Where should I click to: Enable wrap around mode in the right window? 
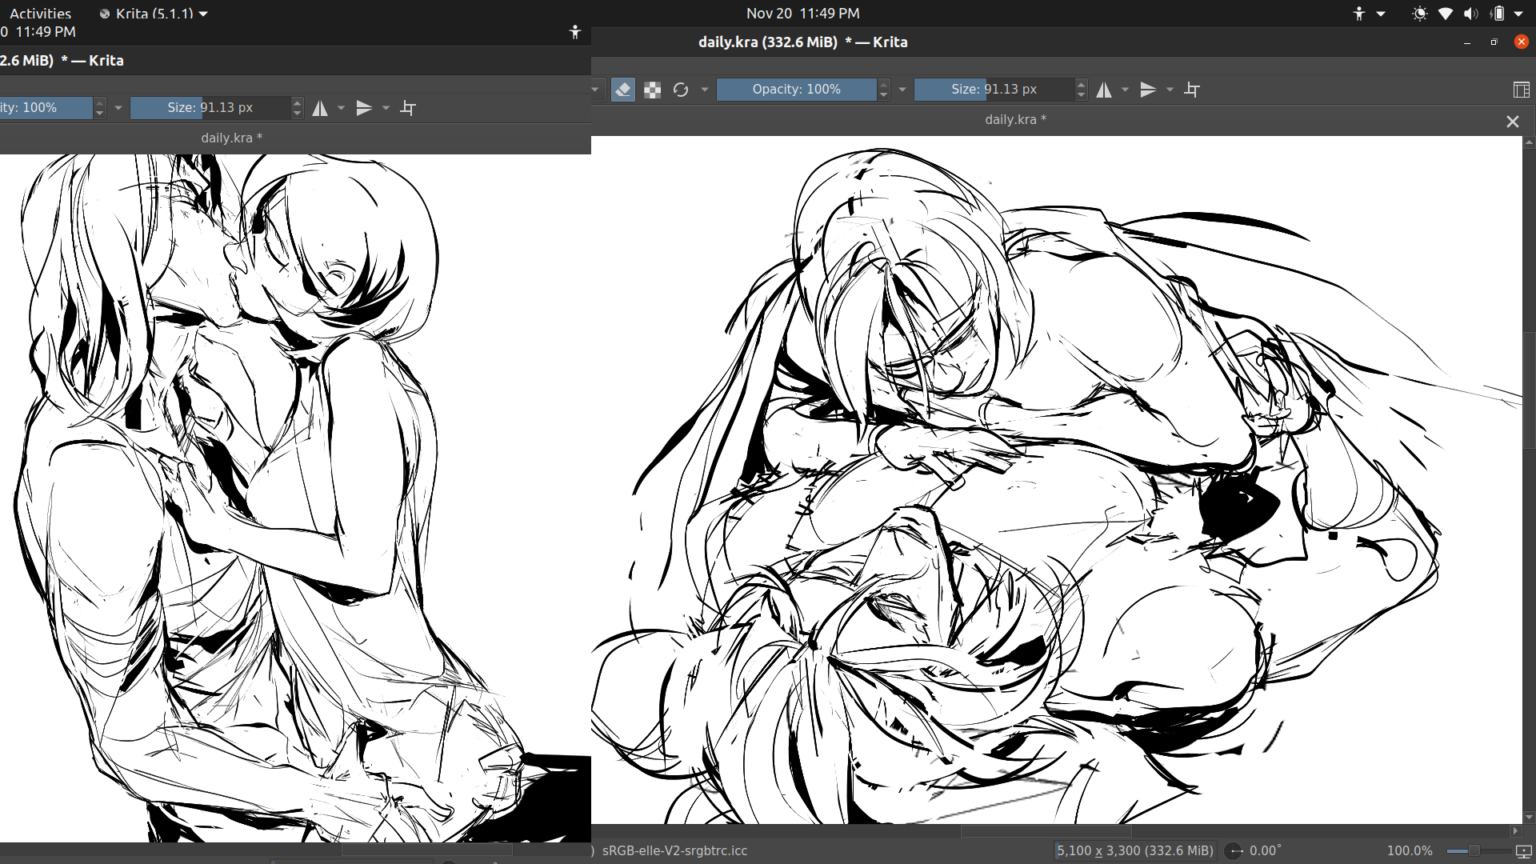[1192, 90]
